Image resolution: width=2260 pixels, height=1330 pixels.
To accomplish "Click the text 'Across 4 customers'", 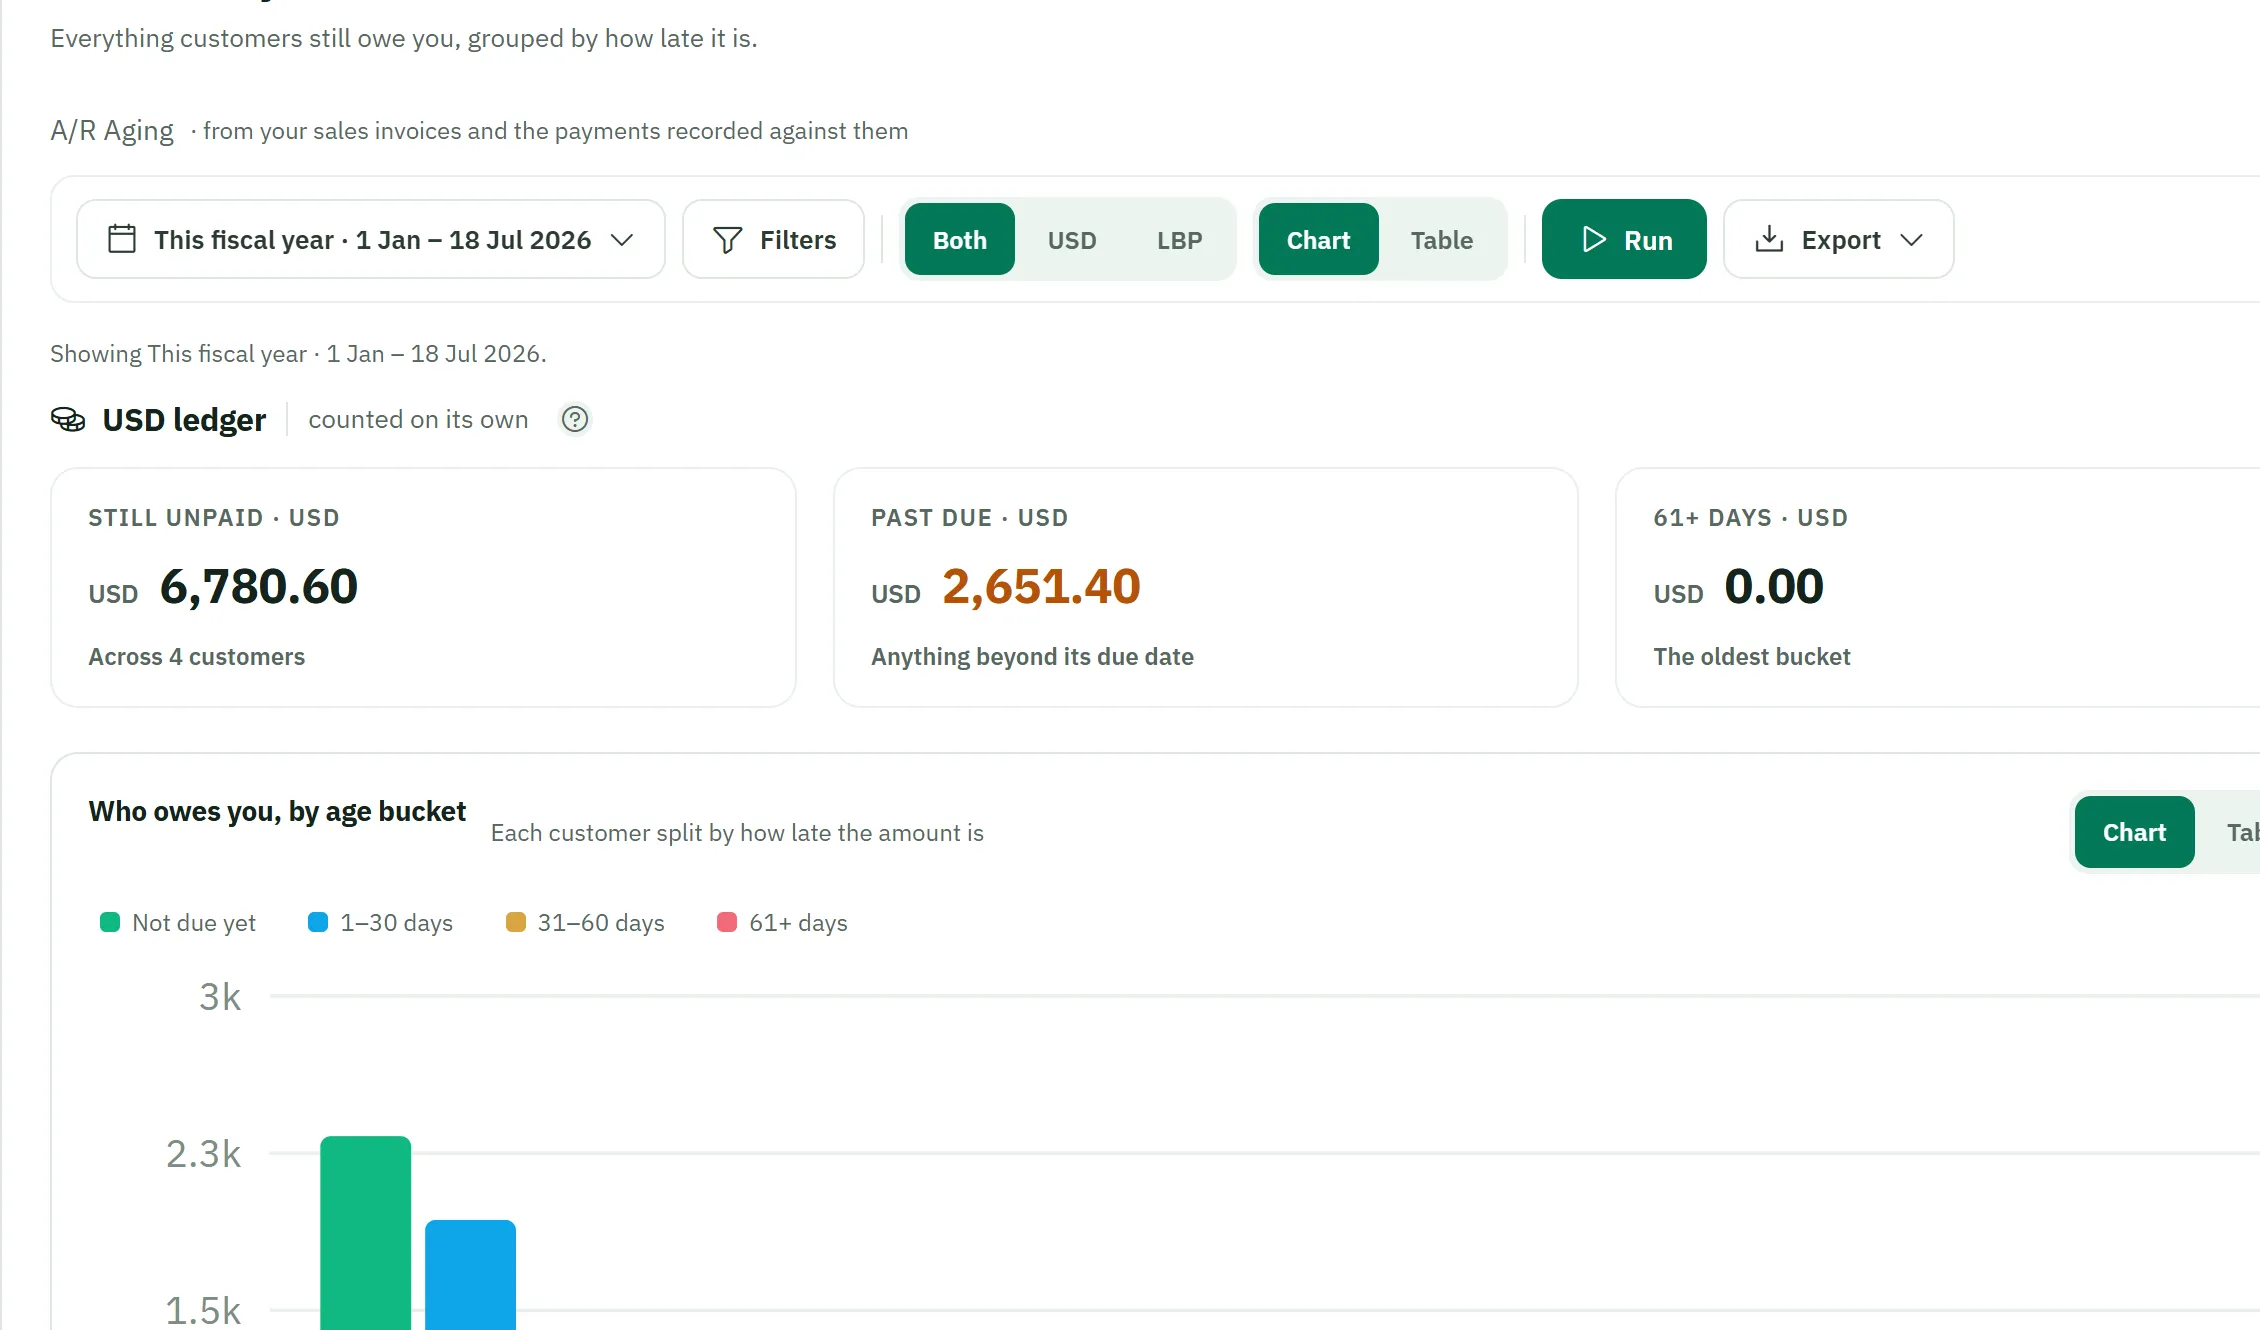I will (196, 657).
